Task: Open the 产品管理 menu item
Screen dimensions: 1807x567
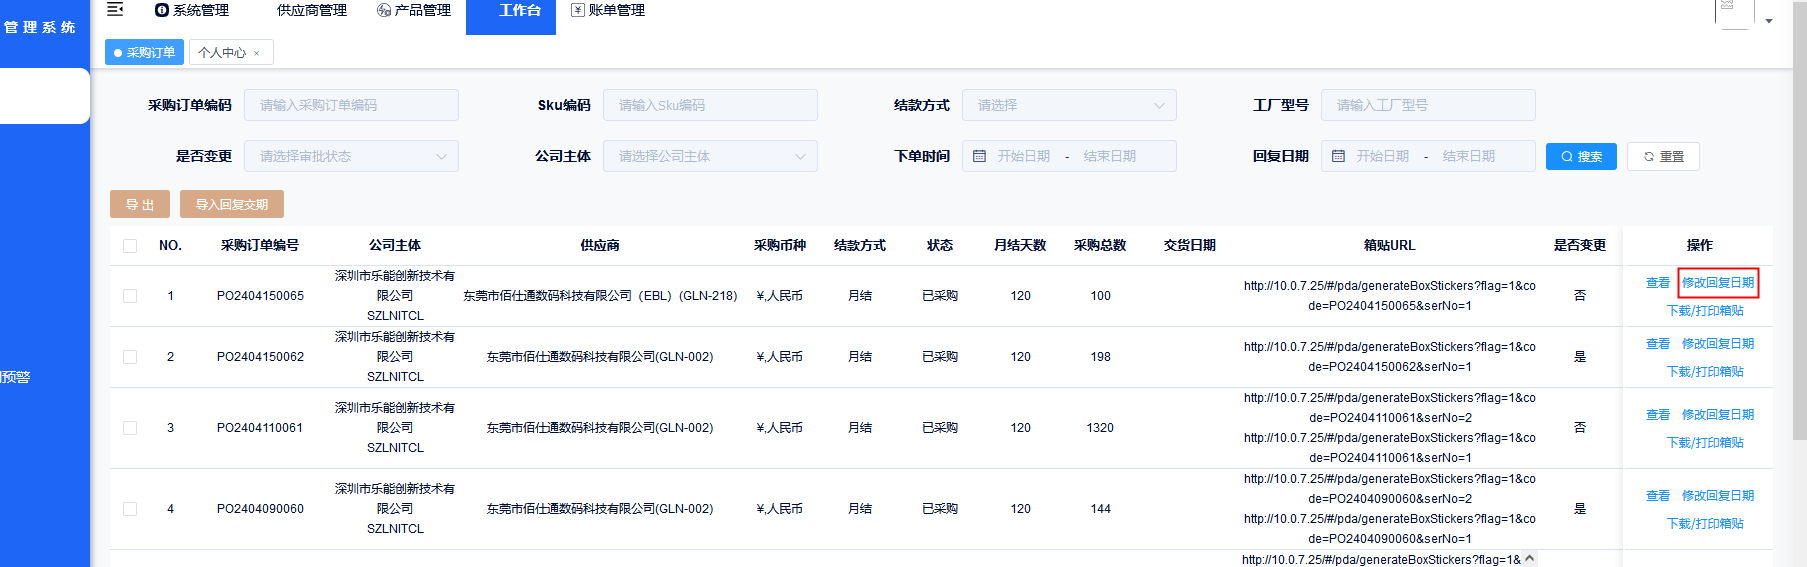Action: coord(413,10)
